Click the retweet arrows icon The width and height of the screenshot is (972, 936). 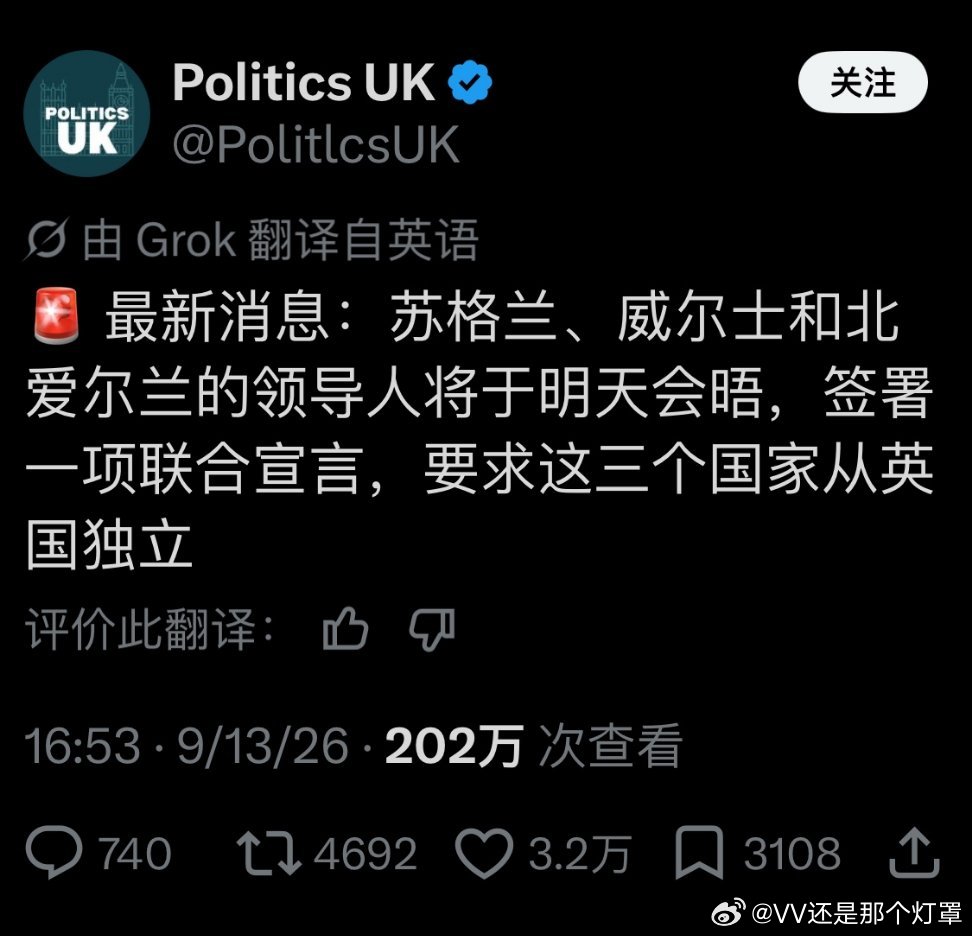pyautogui.click(x=269, y=854)
